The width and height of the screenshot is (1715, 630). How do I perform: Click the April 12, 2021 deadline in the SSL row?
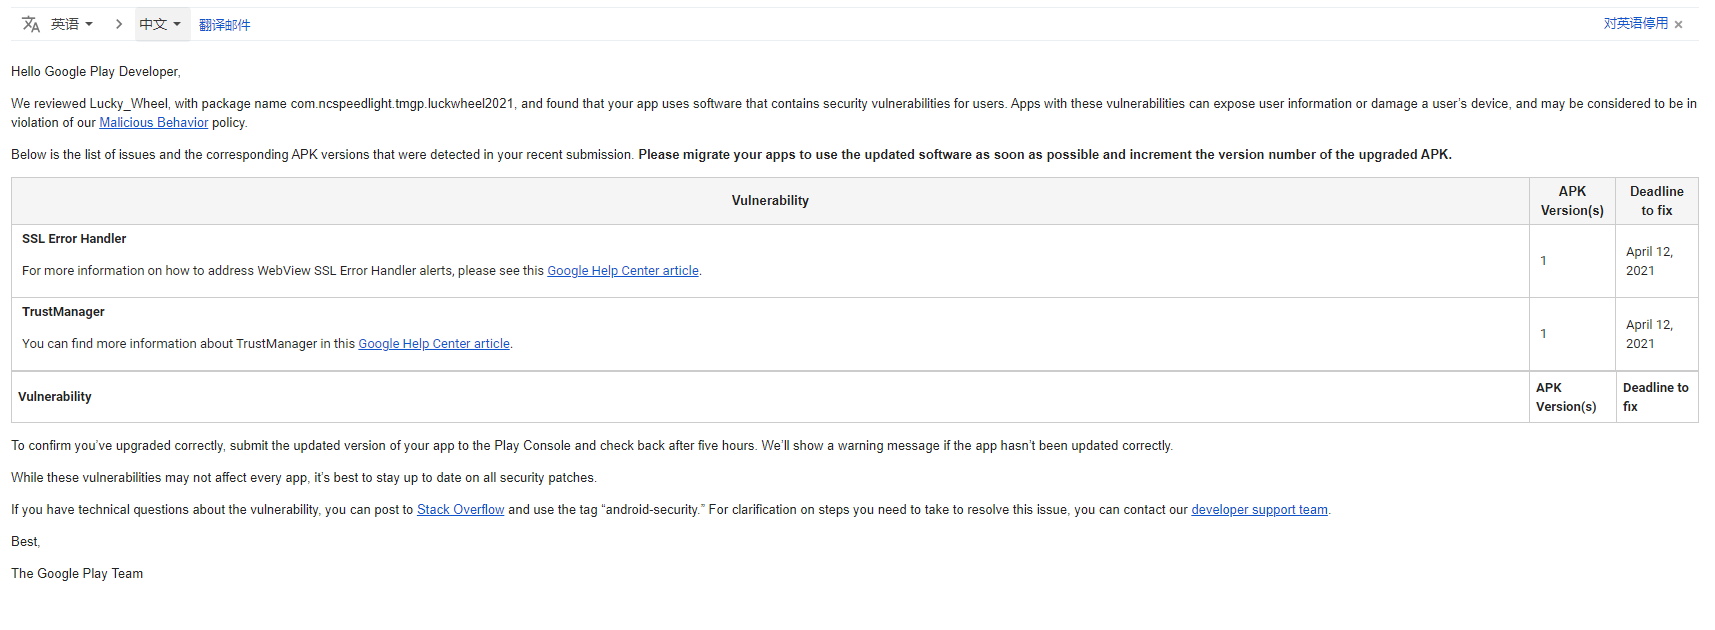(1648, 261)
